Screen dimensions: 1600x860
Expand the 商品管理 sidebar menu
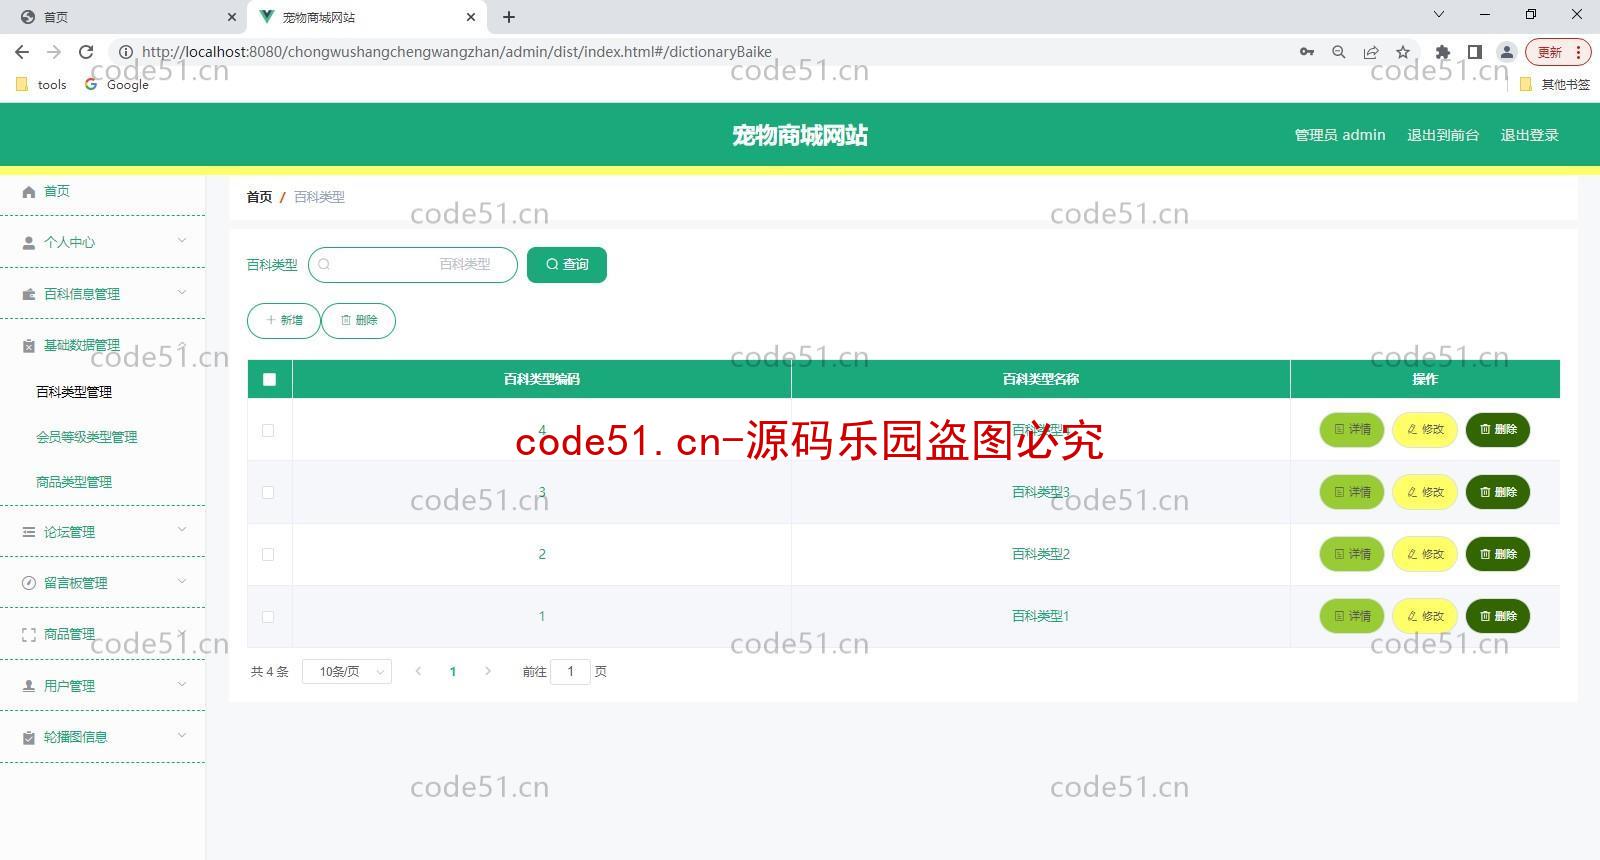pyautogui.click(x=102, y=634)
